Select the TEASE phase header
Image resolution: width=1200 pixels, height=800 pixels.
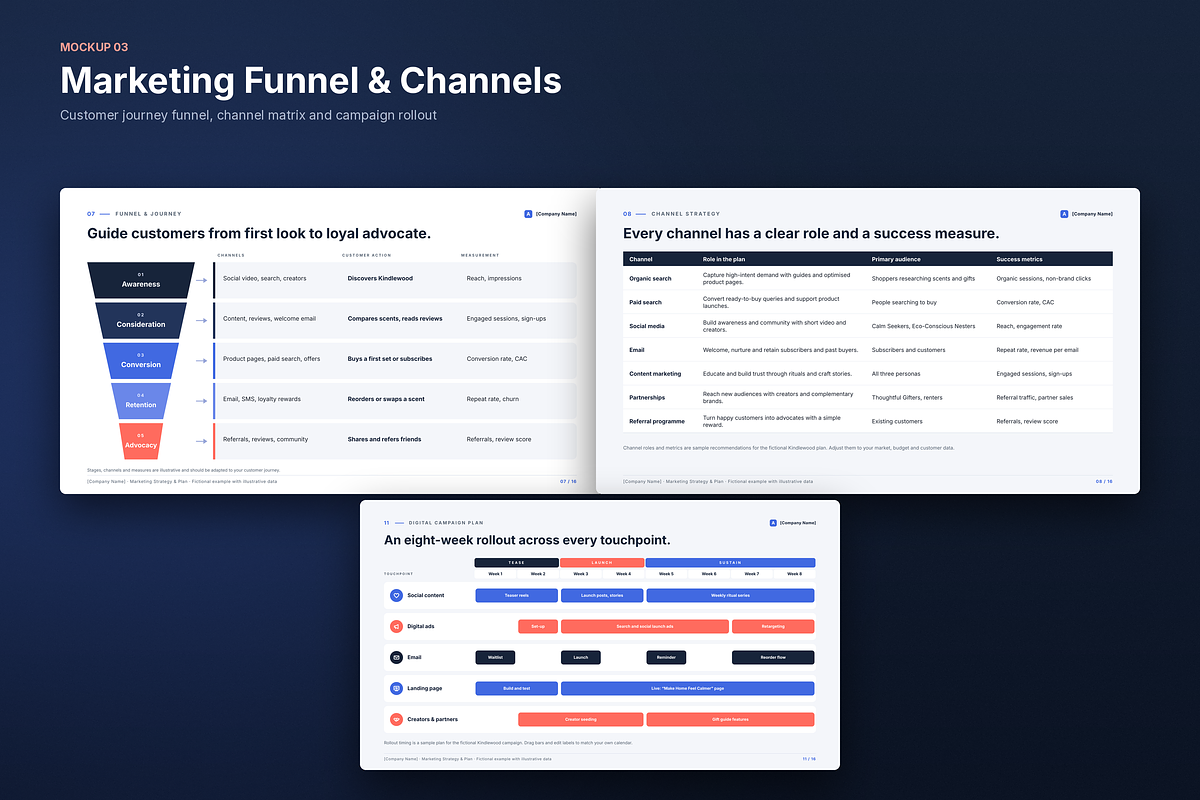click(x=516, y=562)
